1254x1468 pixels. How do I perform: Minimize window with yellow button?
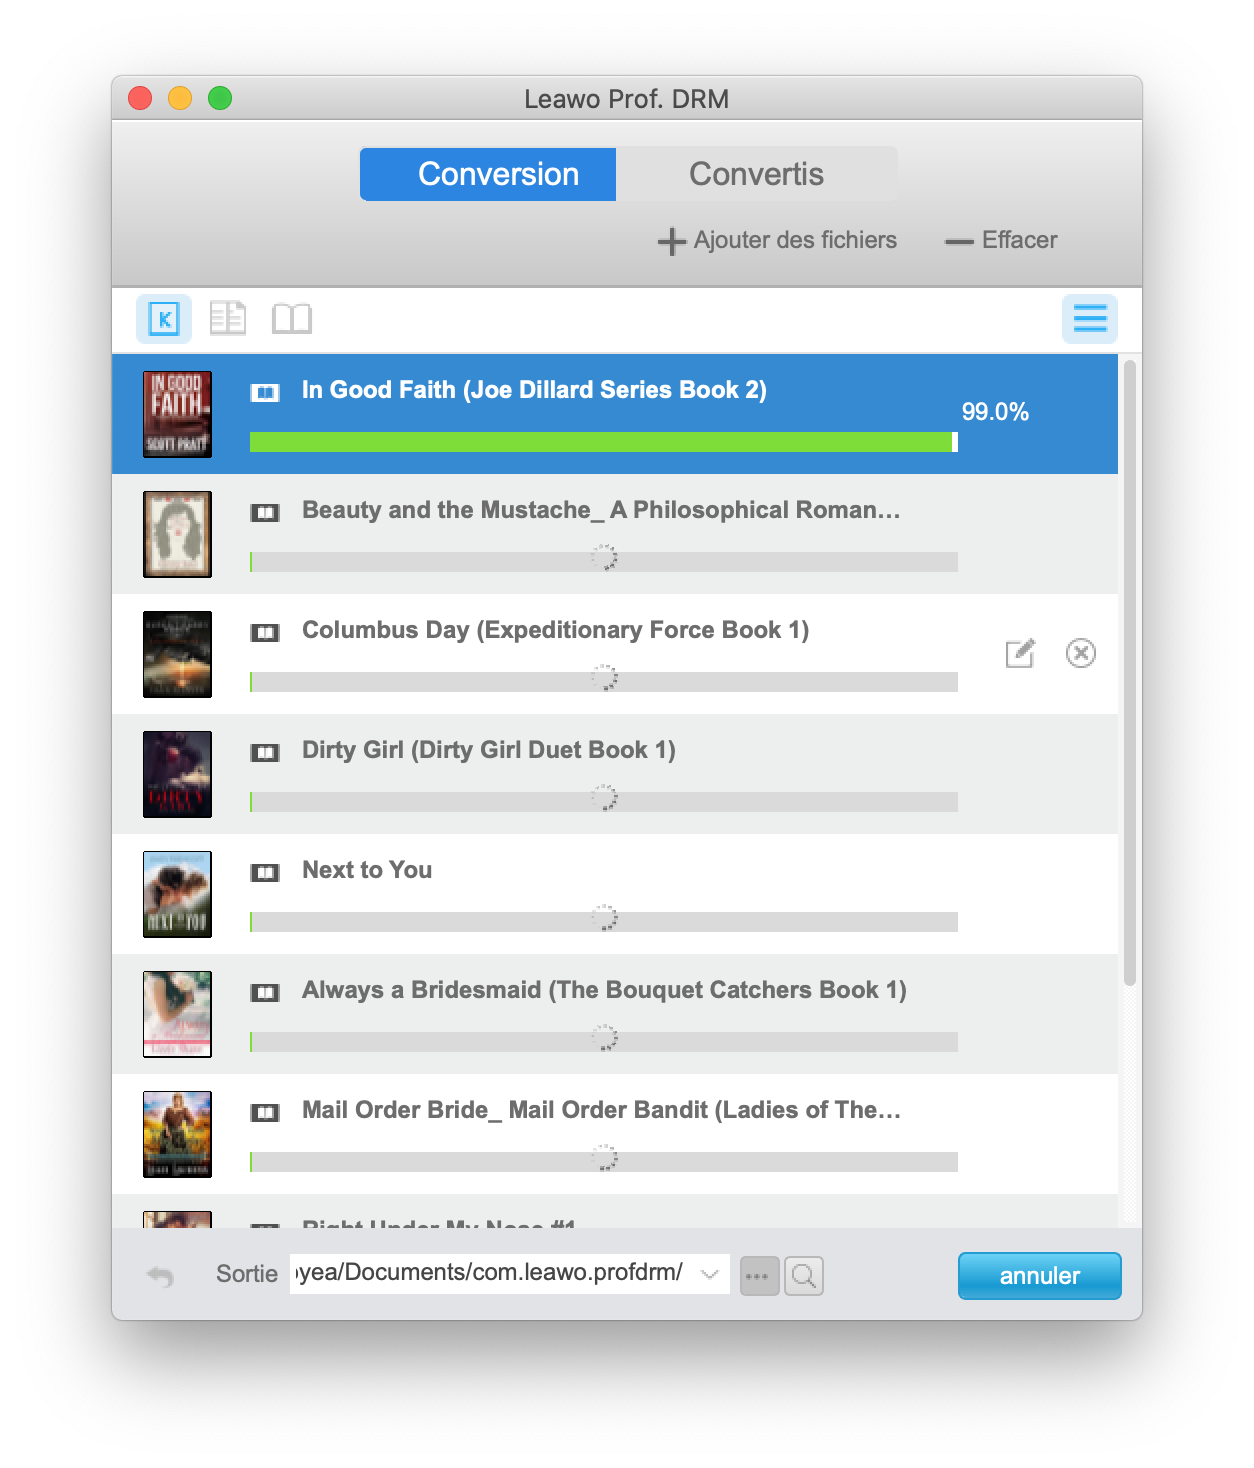[x=180, y=98]
